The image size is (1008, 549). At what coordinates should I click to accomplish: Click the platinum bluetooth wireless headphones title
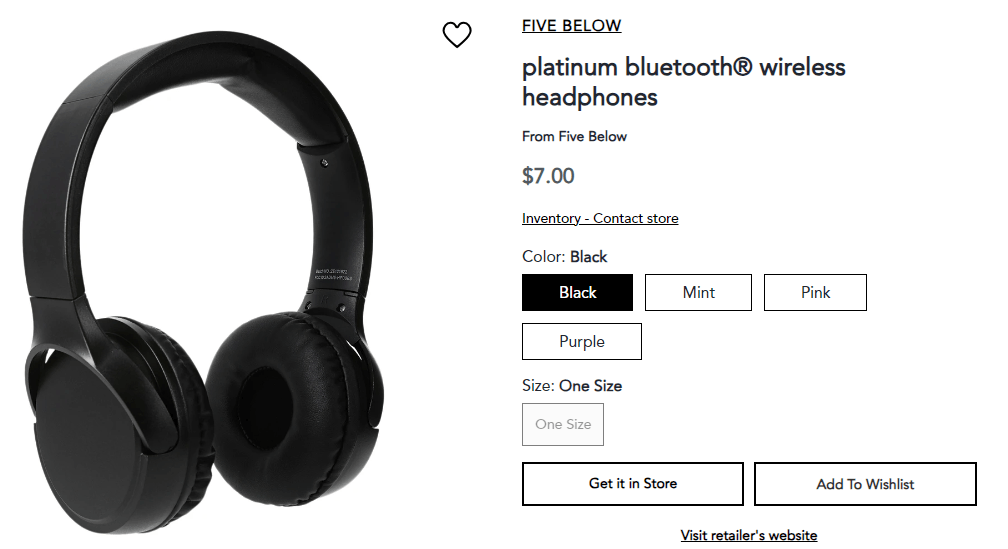tap(683, 82)
